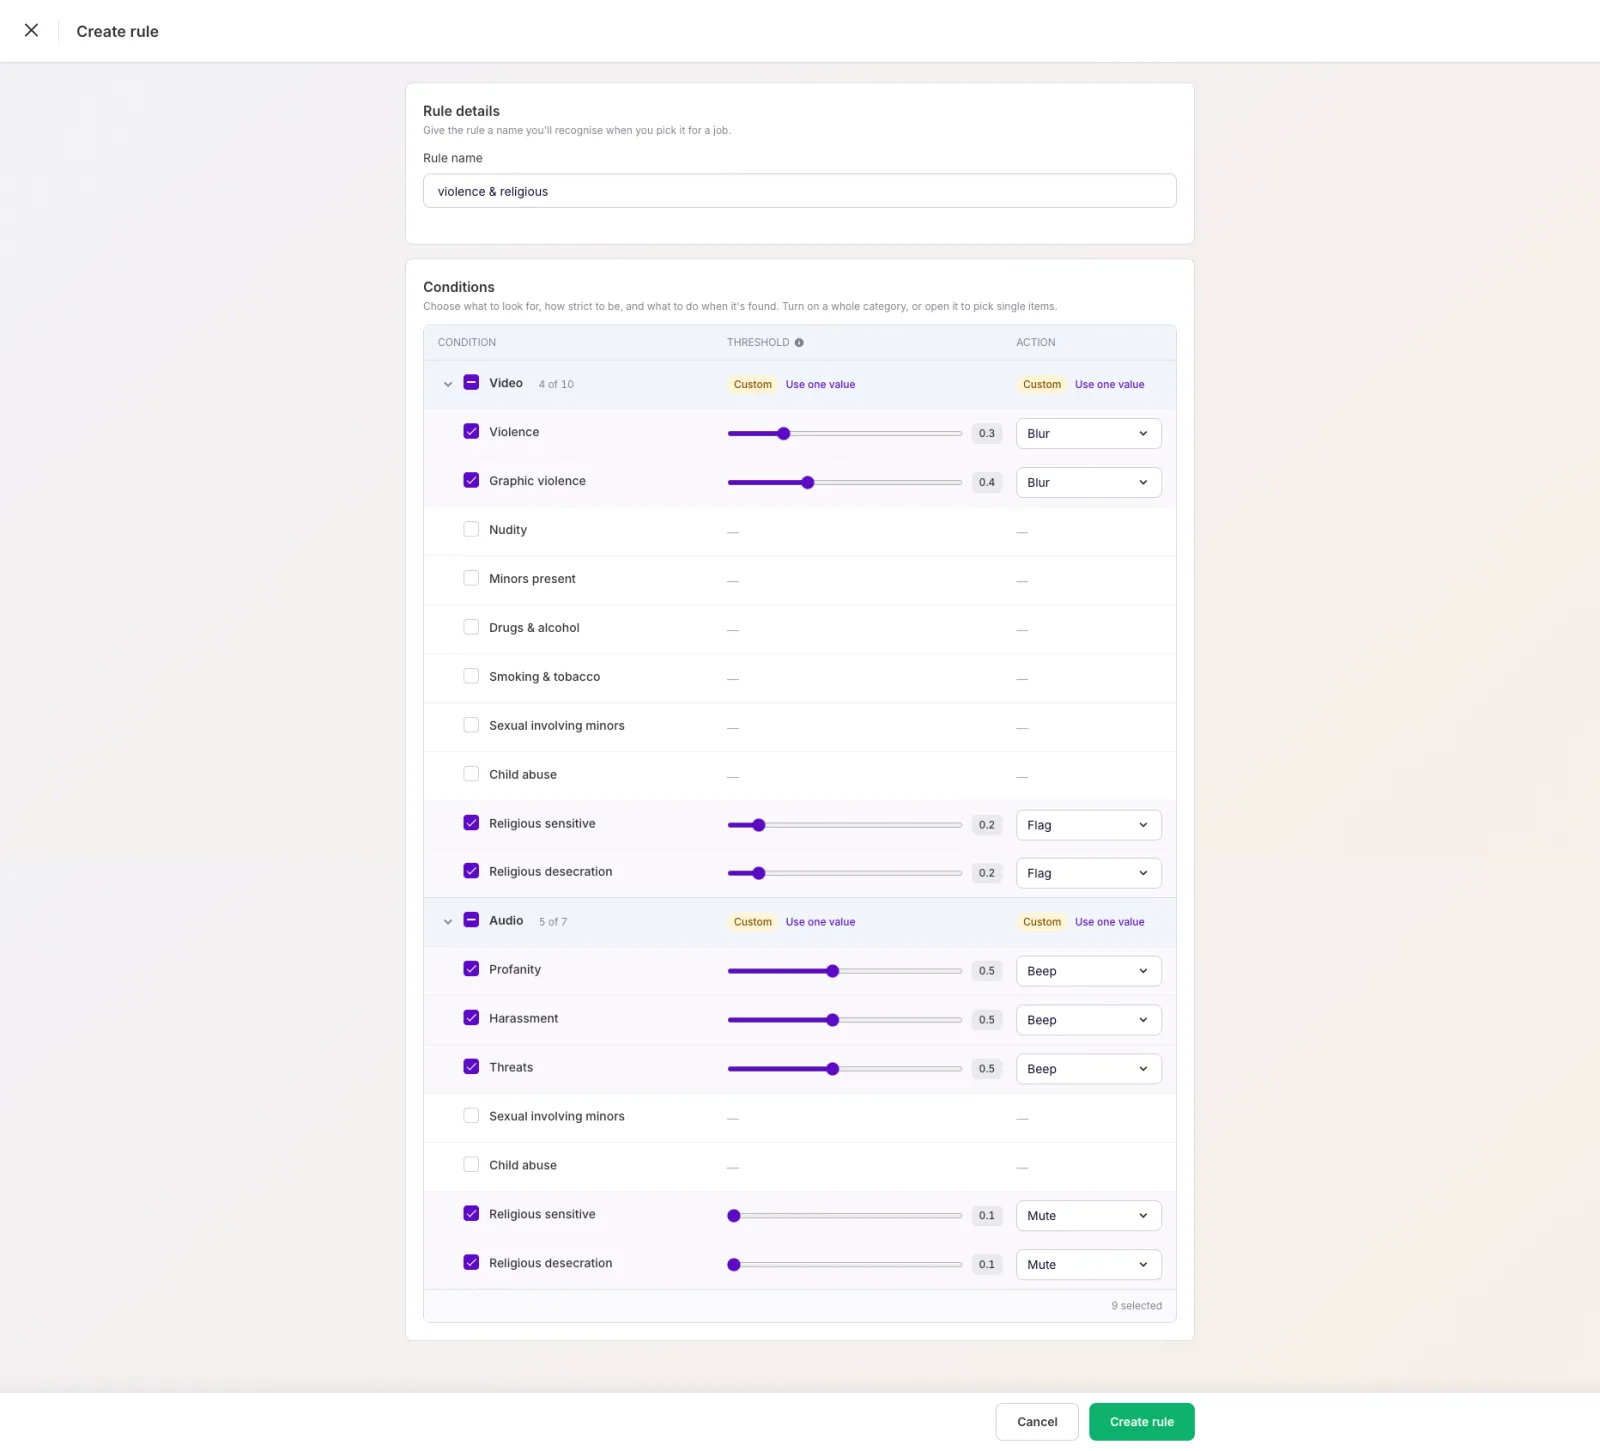Uncheck the Threats audio condition
The image size is (1600, 1451).
click(471, 1067)
